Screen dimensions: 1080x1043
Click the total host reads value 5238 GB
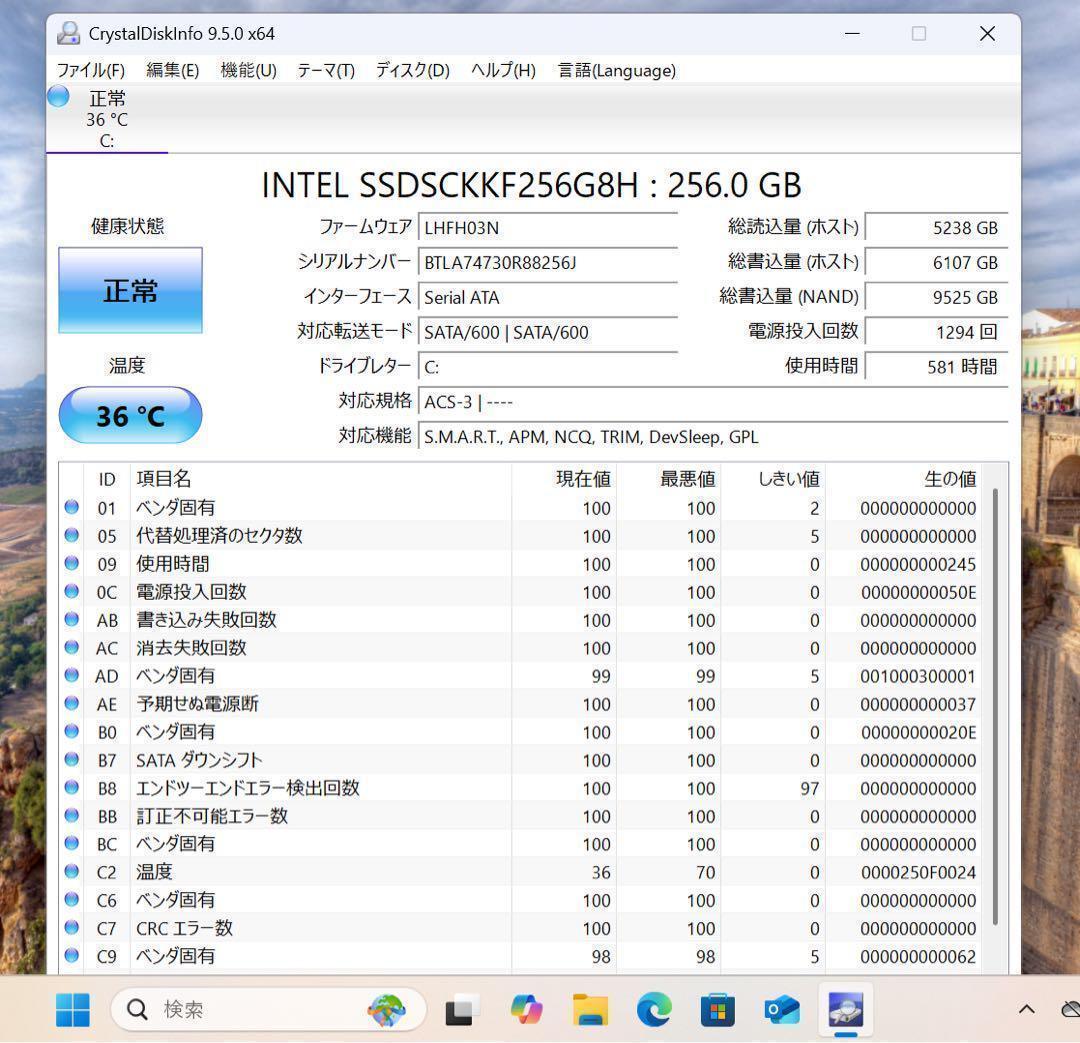click(937, 228)
